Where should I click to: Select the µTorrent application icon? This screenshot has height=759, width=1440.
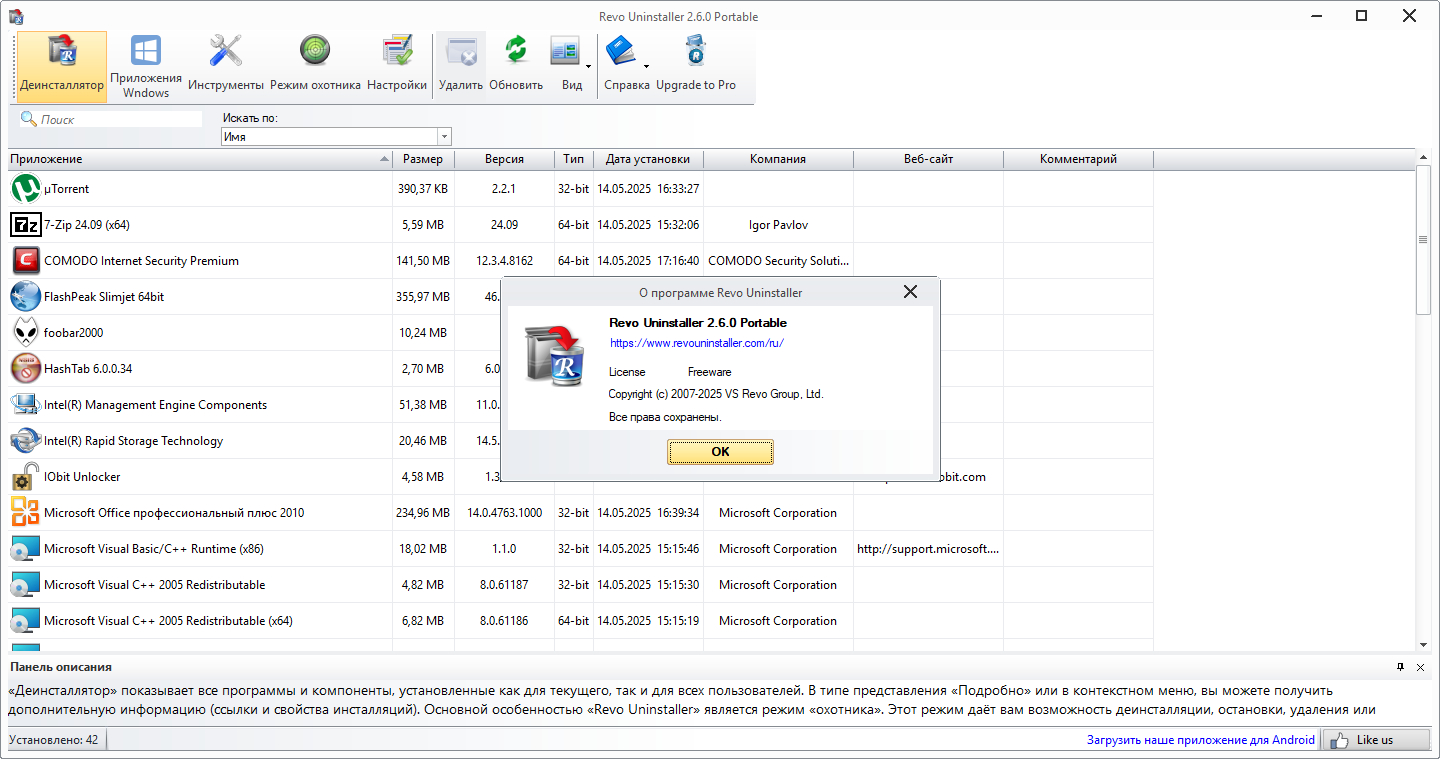coord(25,189)
